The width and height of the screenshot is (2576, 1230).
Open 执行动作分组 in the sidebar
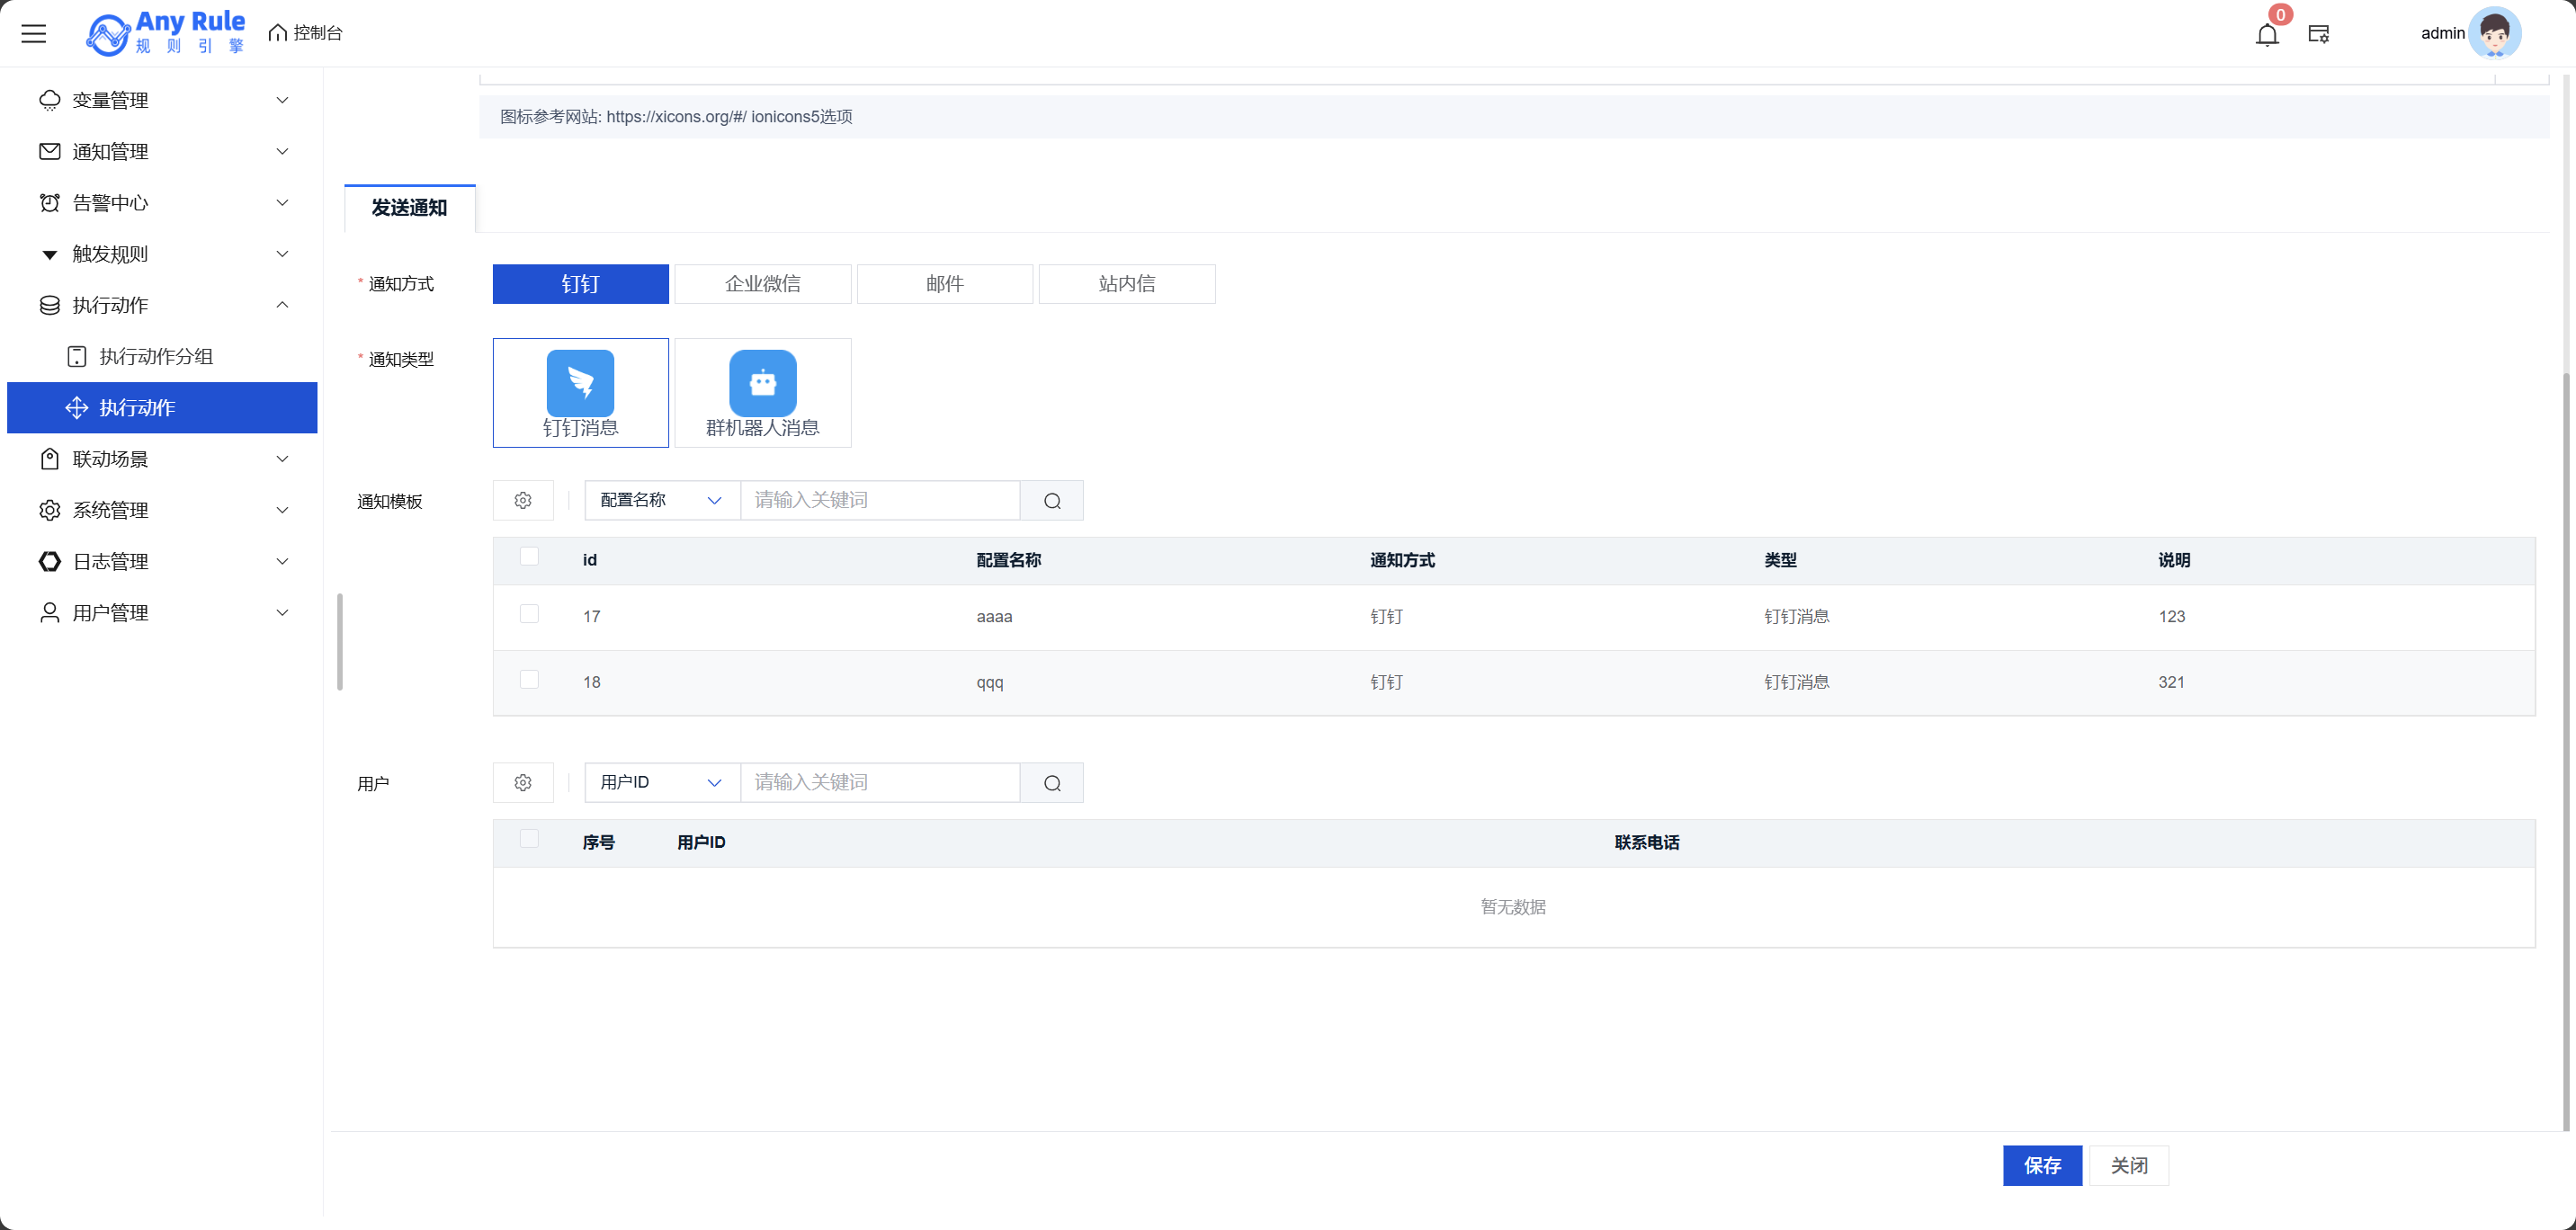pyautogui.click(x=156, y=357)
